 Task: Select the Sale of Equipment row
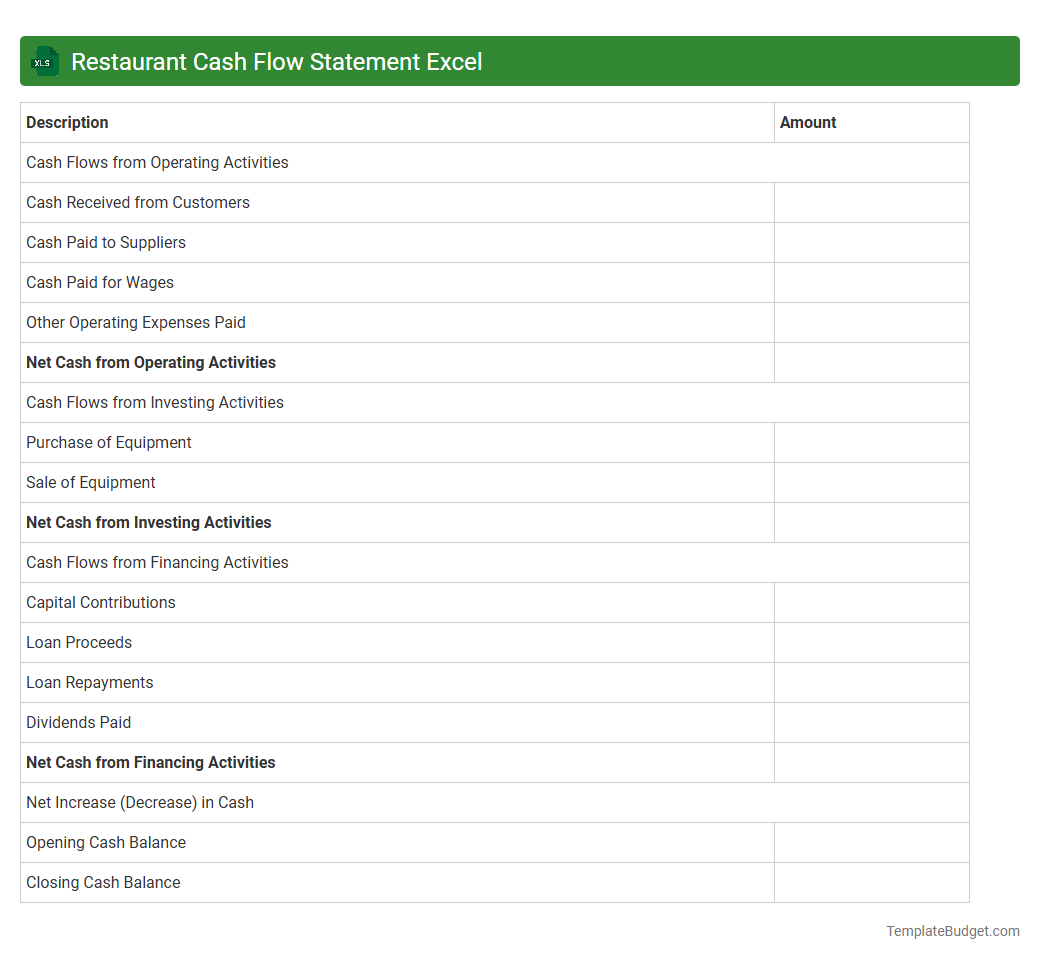[x=91, y=482]
